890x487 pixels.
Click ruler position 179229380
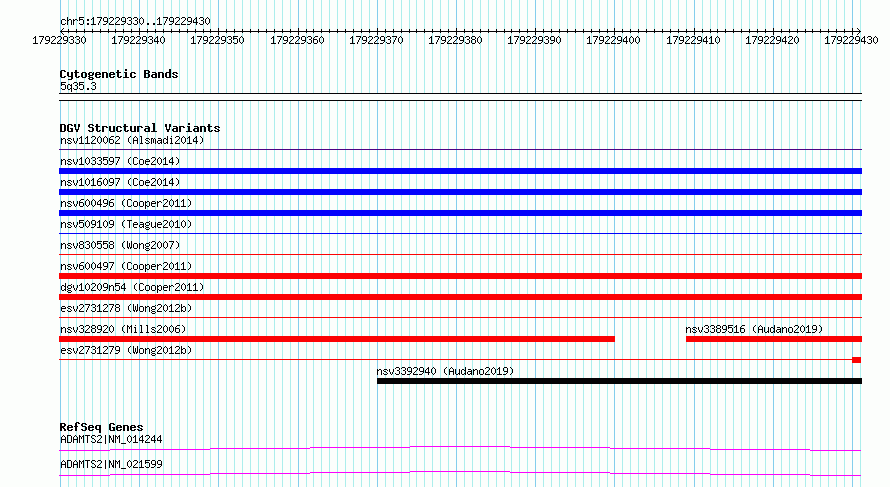pyautogui.click(x=455, y=40)
